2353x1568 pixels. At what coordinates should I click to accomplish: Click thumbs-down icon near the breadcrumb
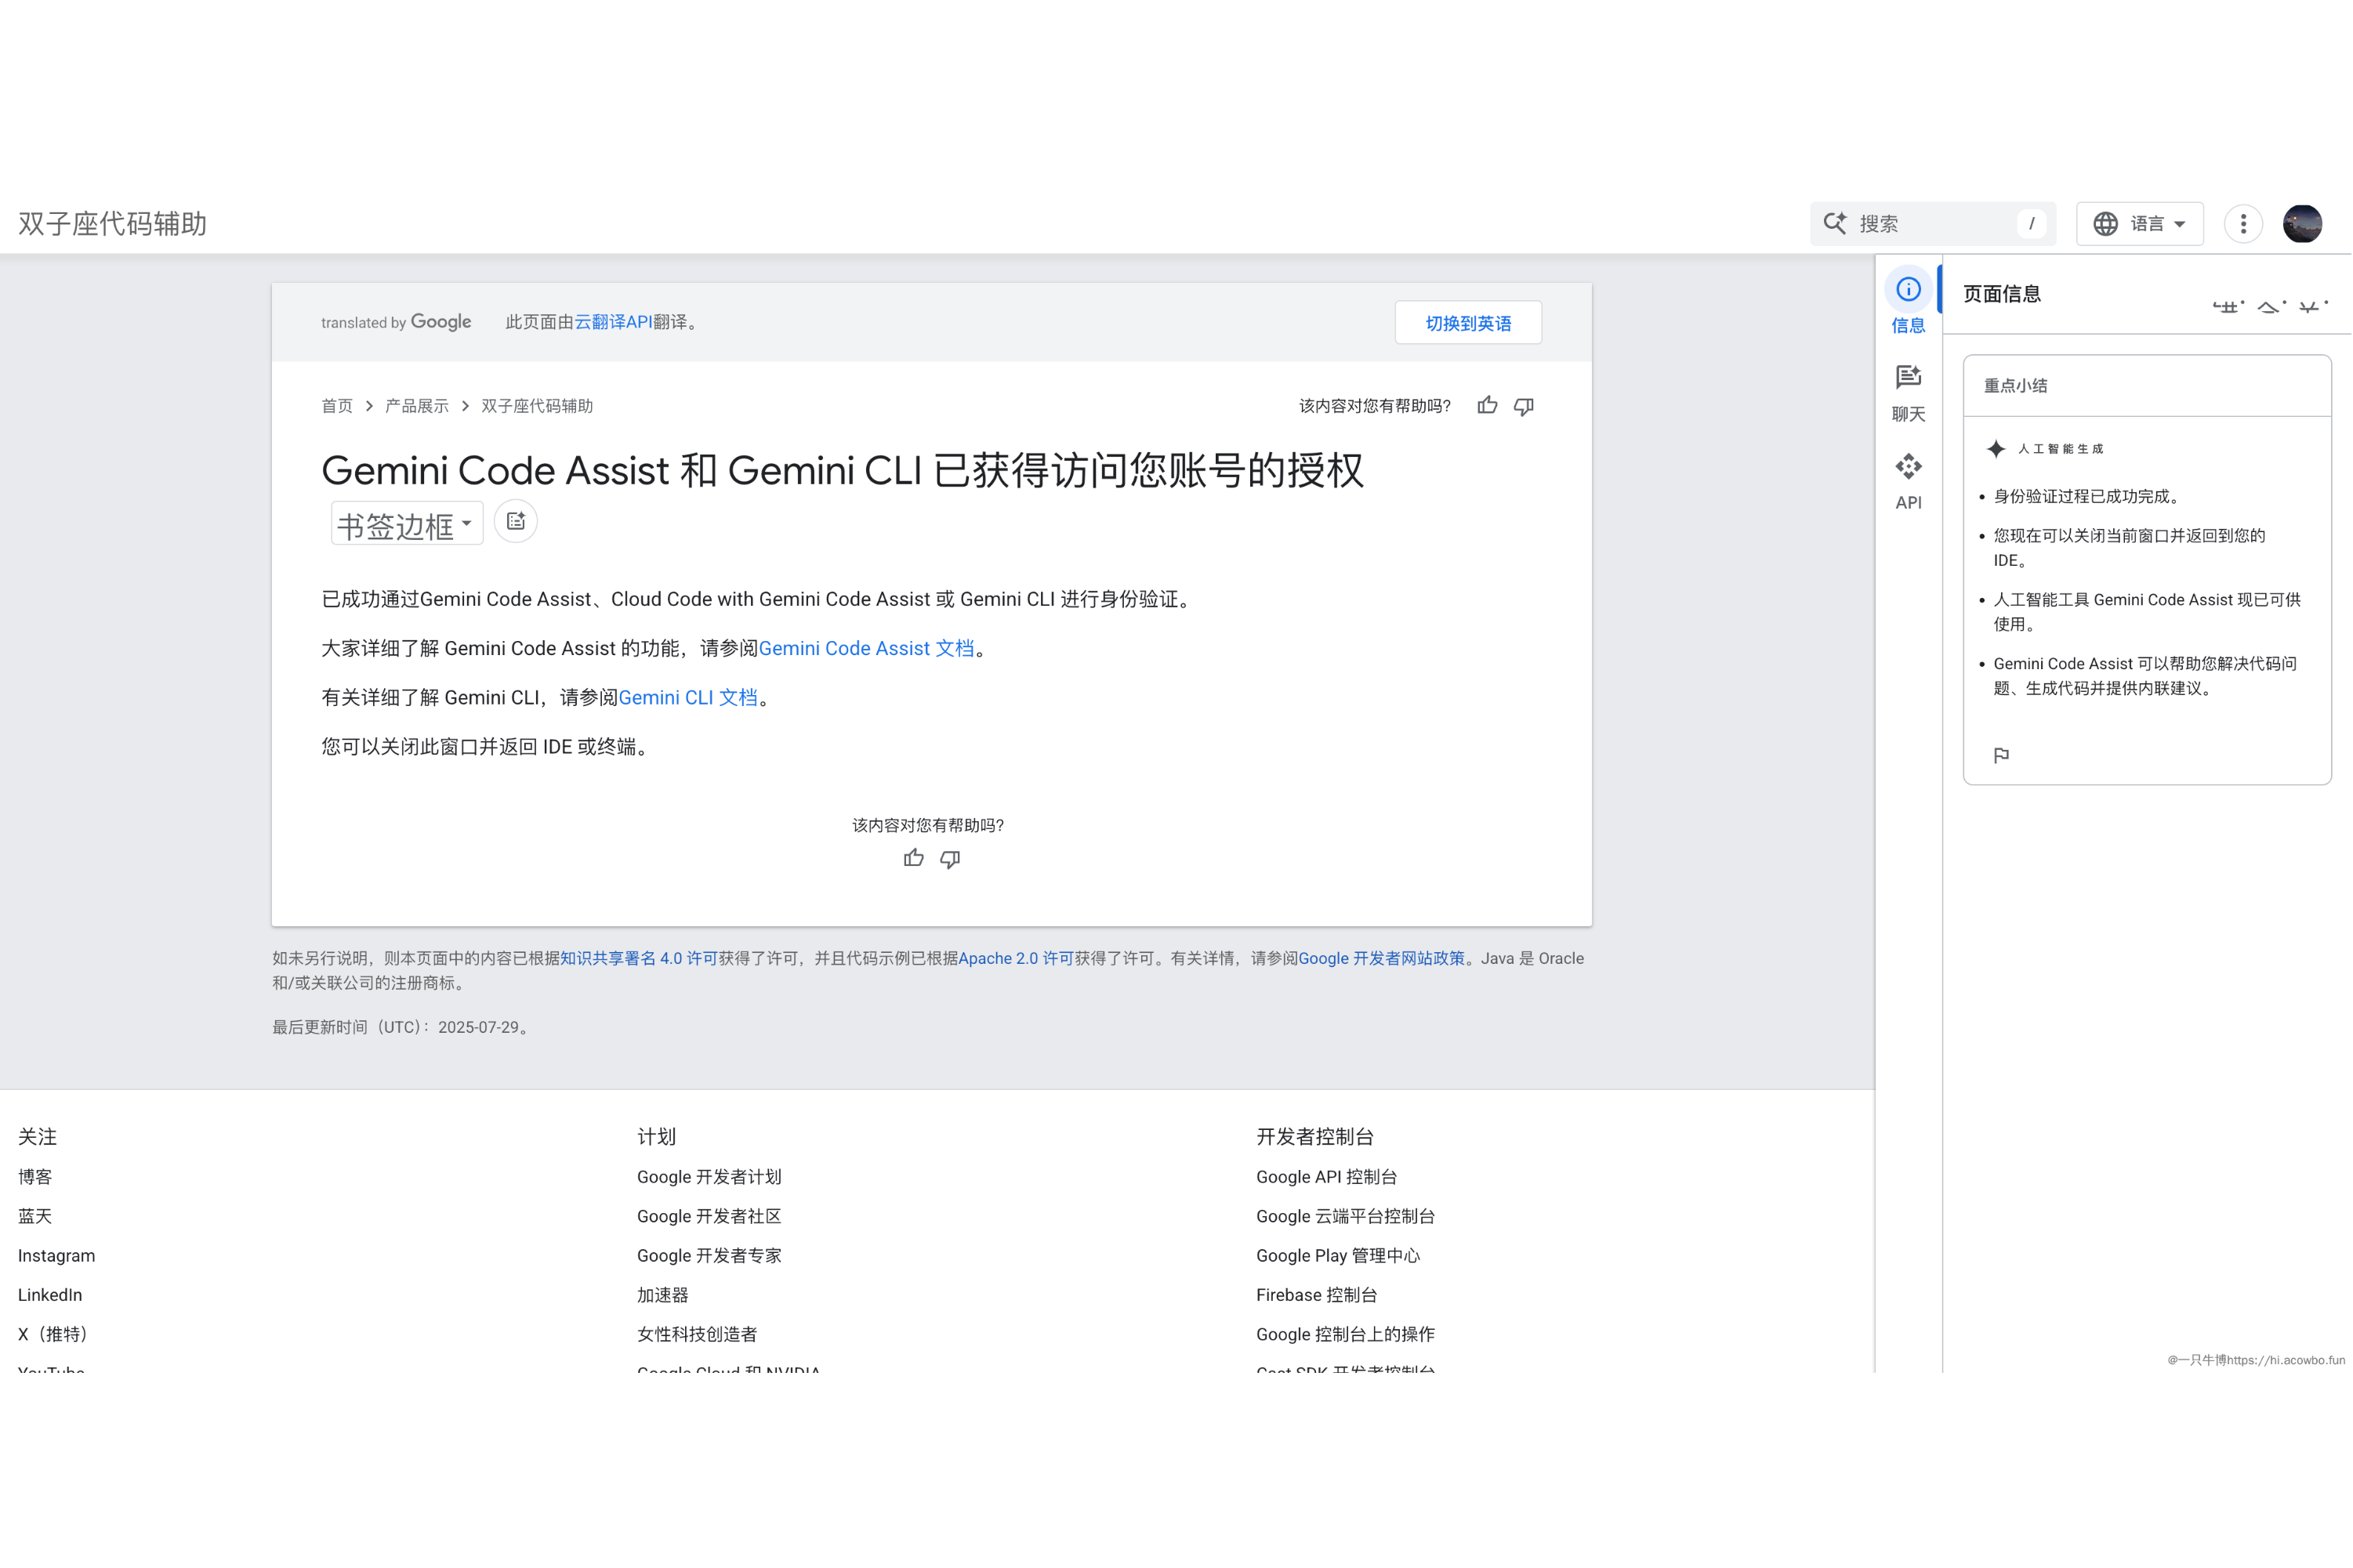tap(1523, 406)
